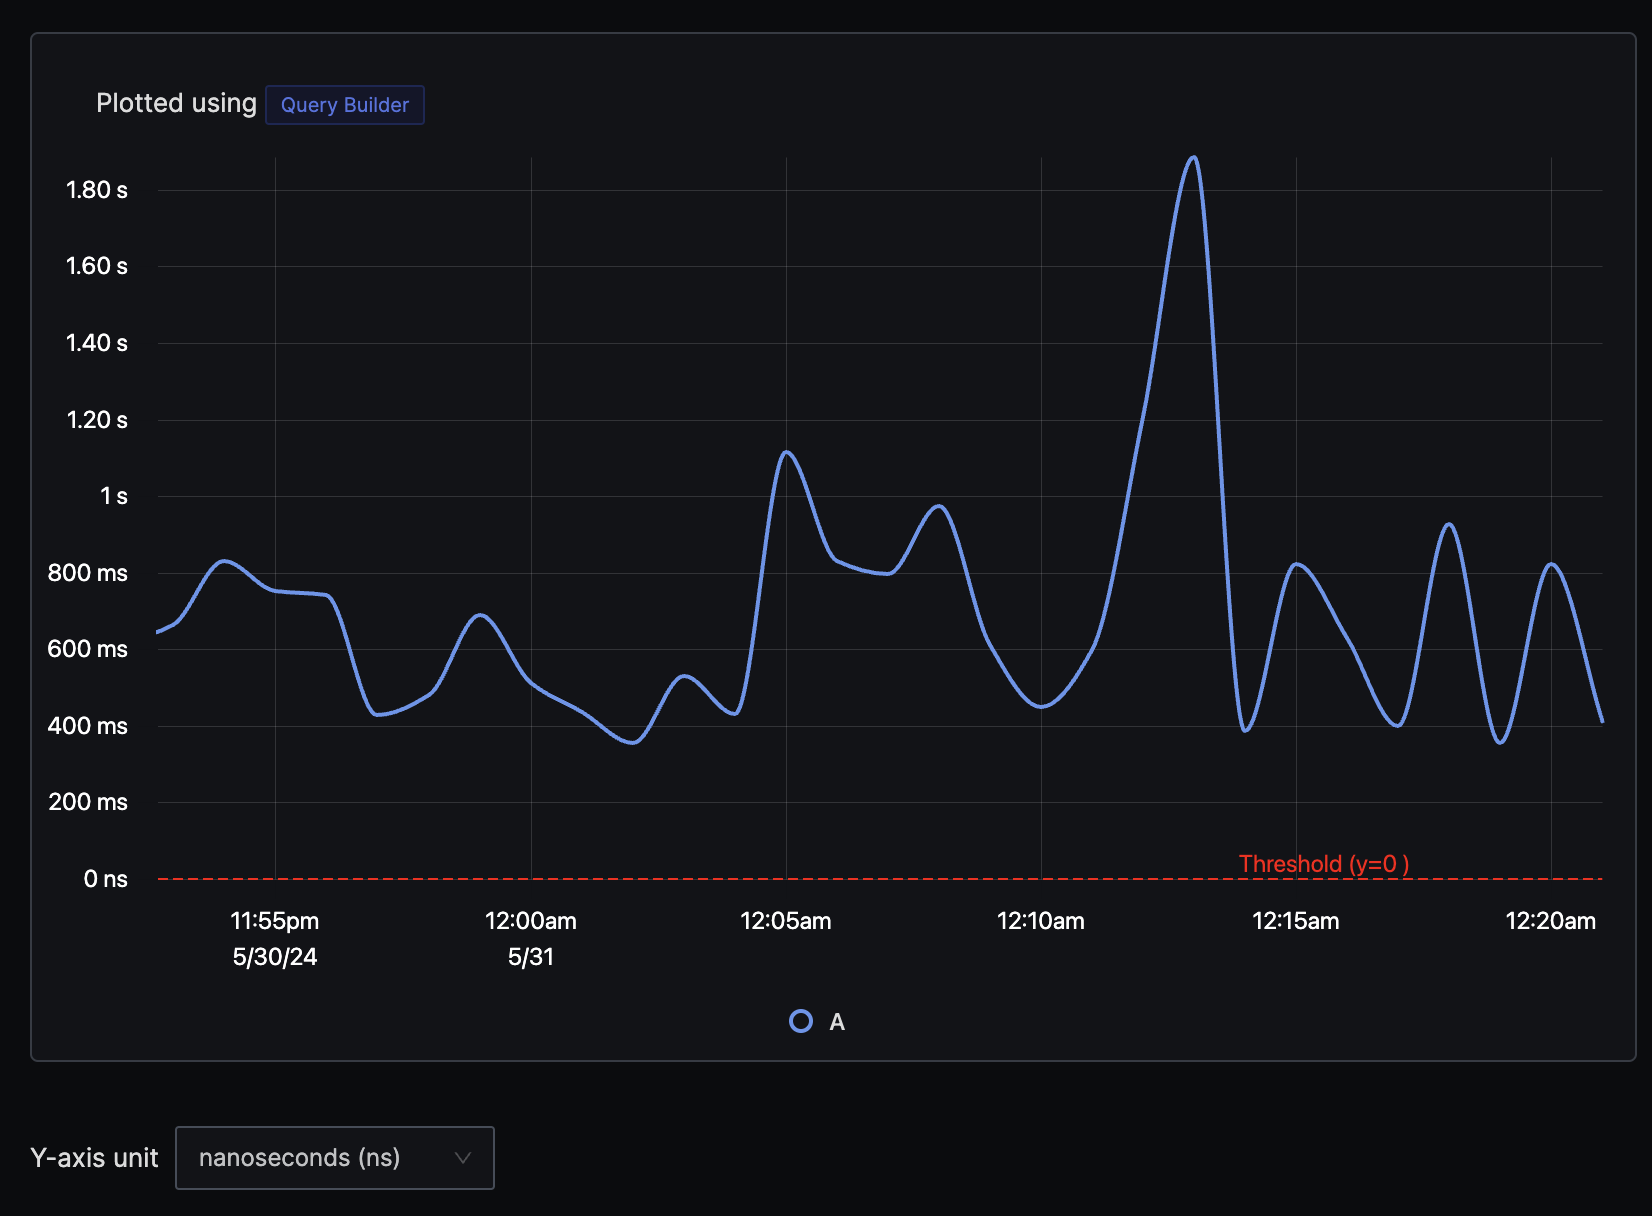Click the 1.20 s y-axis label
Image resolution: width=1652 pixels, height=1216 pixels.
(x=97, y=420)
